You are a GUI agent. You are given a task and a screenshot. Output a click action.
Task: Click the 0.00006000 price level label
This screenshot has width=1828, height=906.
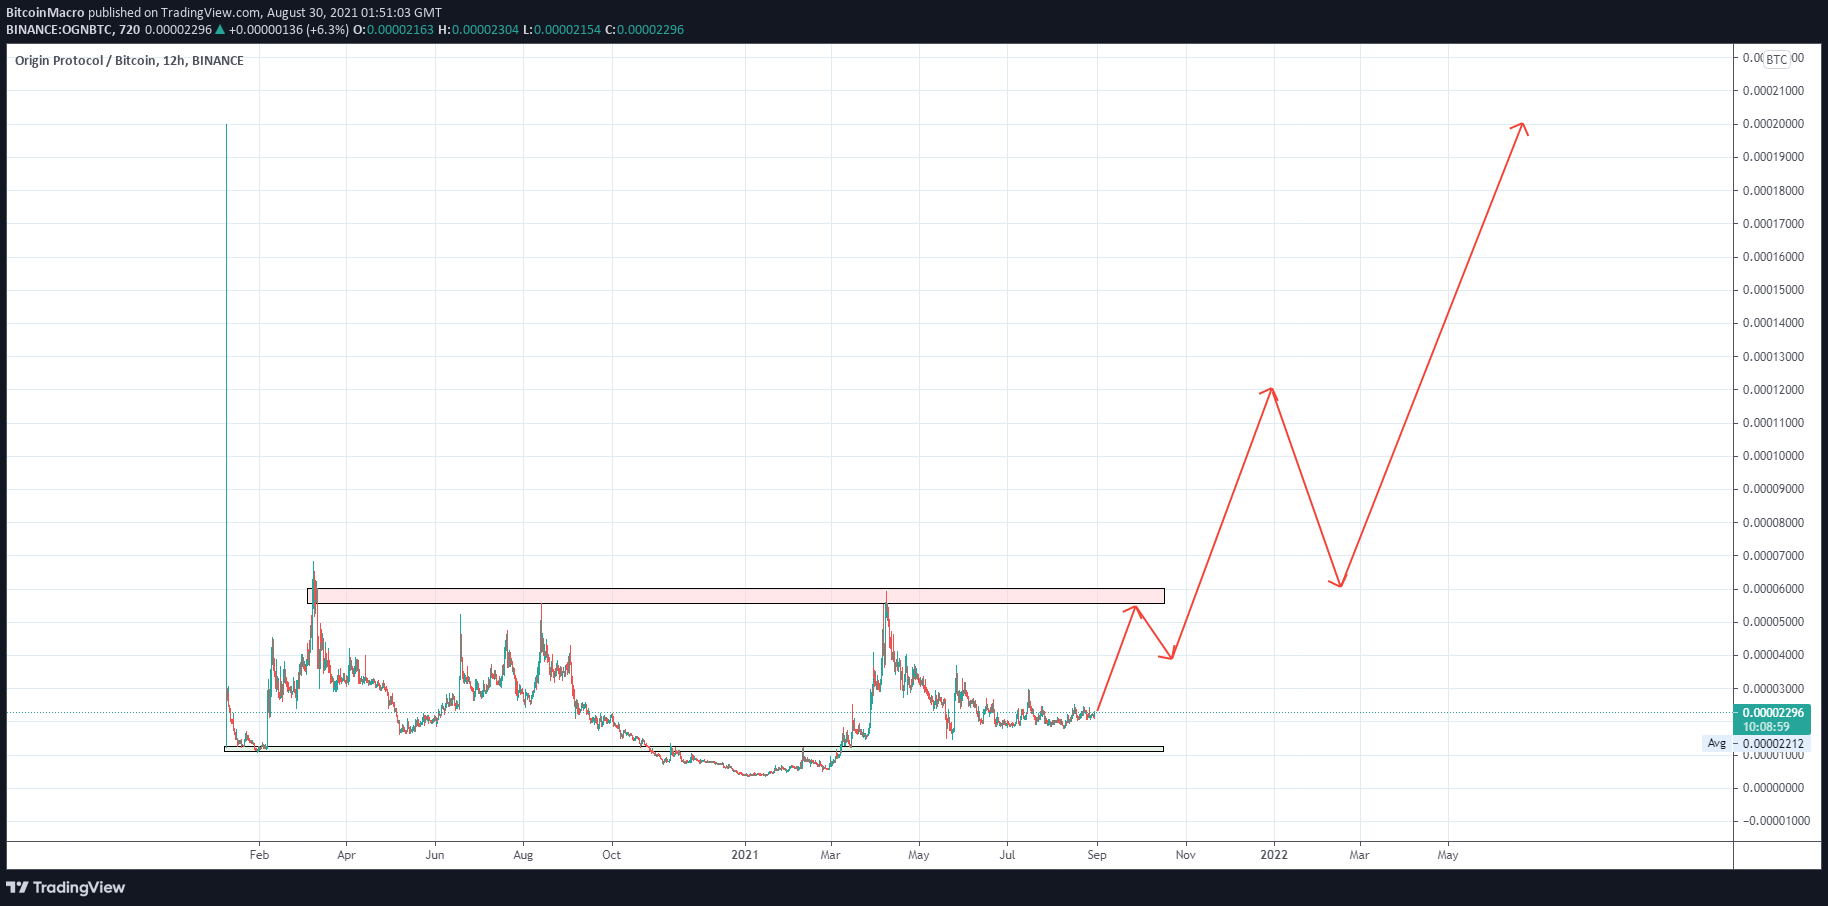(1773, 589)
